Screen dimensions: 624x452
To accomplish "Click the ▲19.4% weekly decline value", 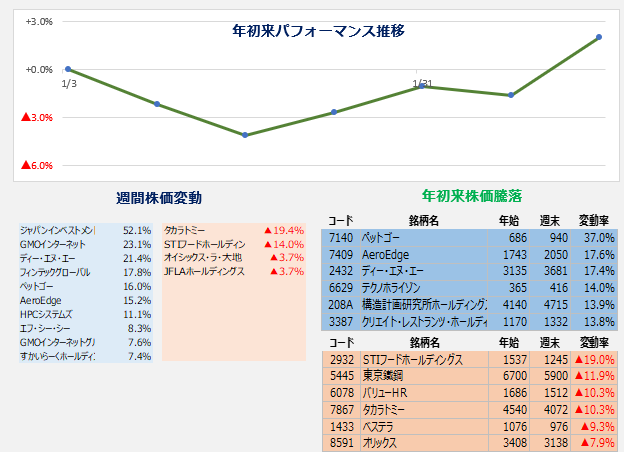I will [x=284, y=230].
